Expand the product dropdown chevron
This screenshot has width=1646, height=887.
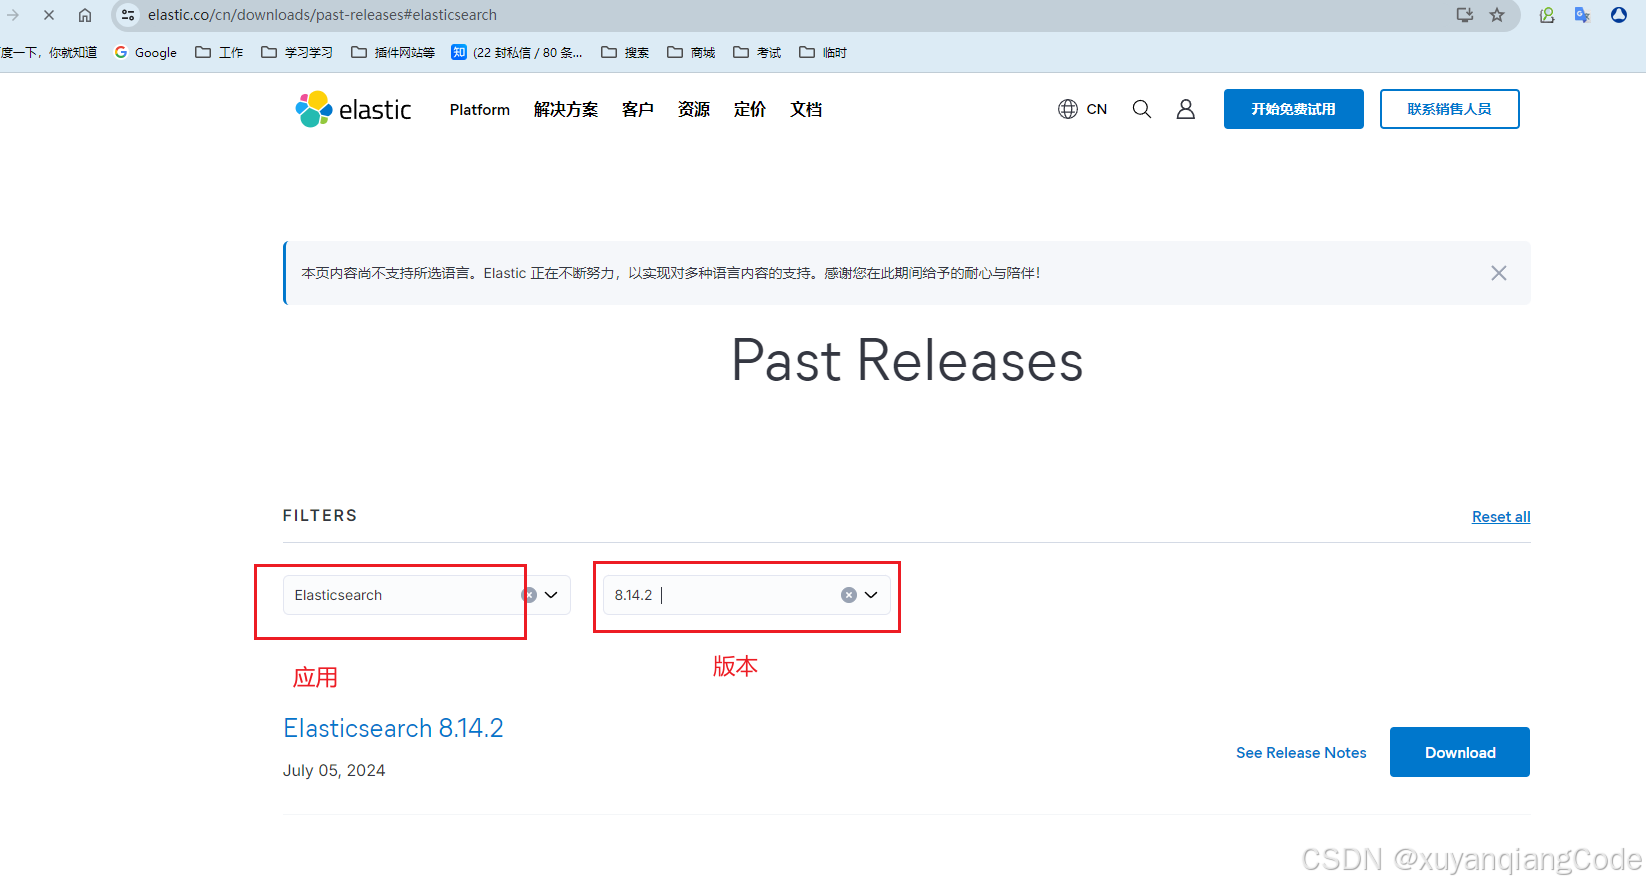pos(551,595)
